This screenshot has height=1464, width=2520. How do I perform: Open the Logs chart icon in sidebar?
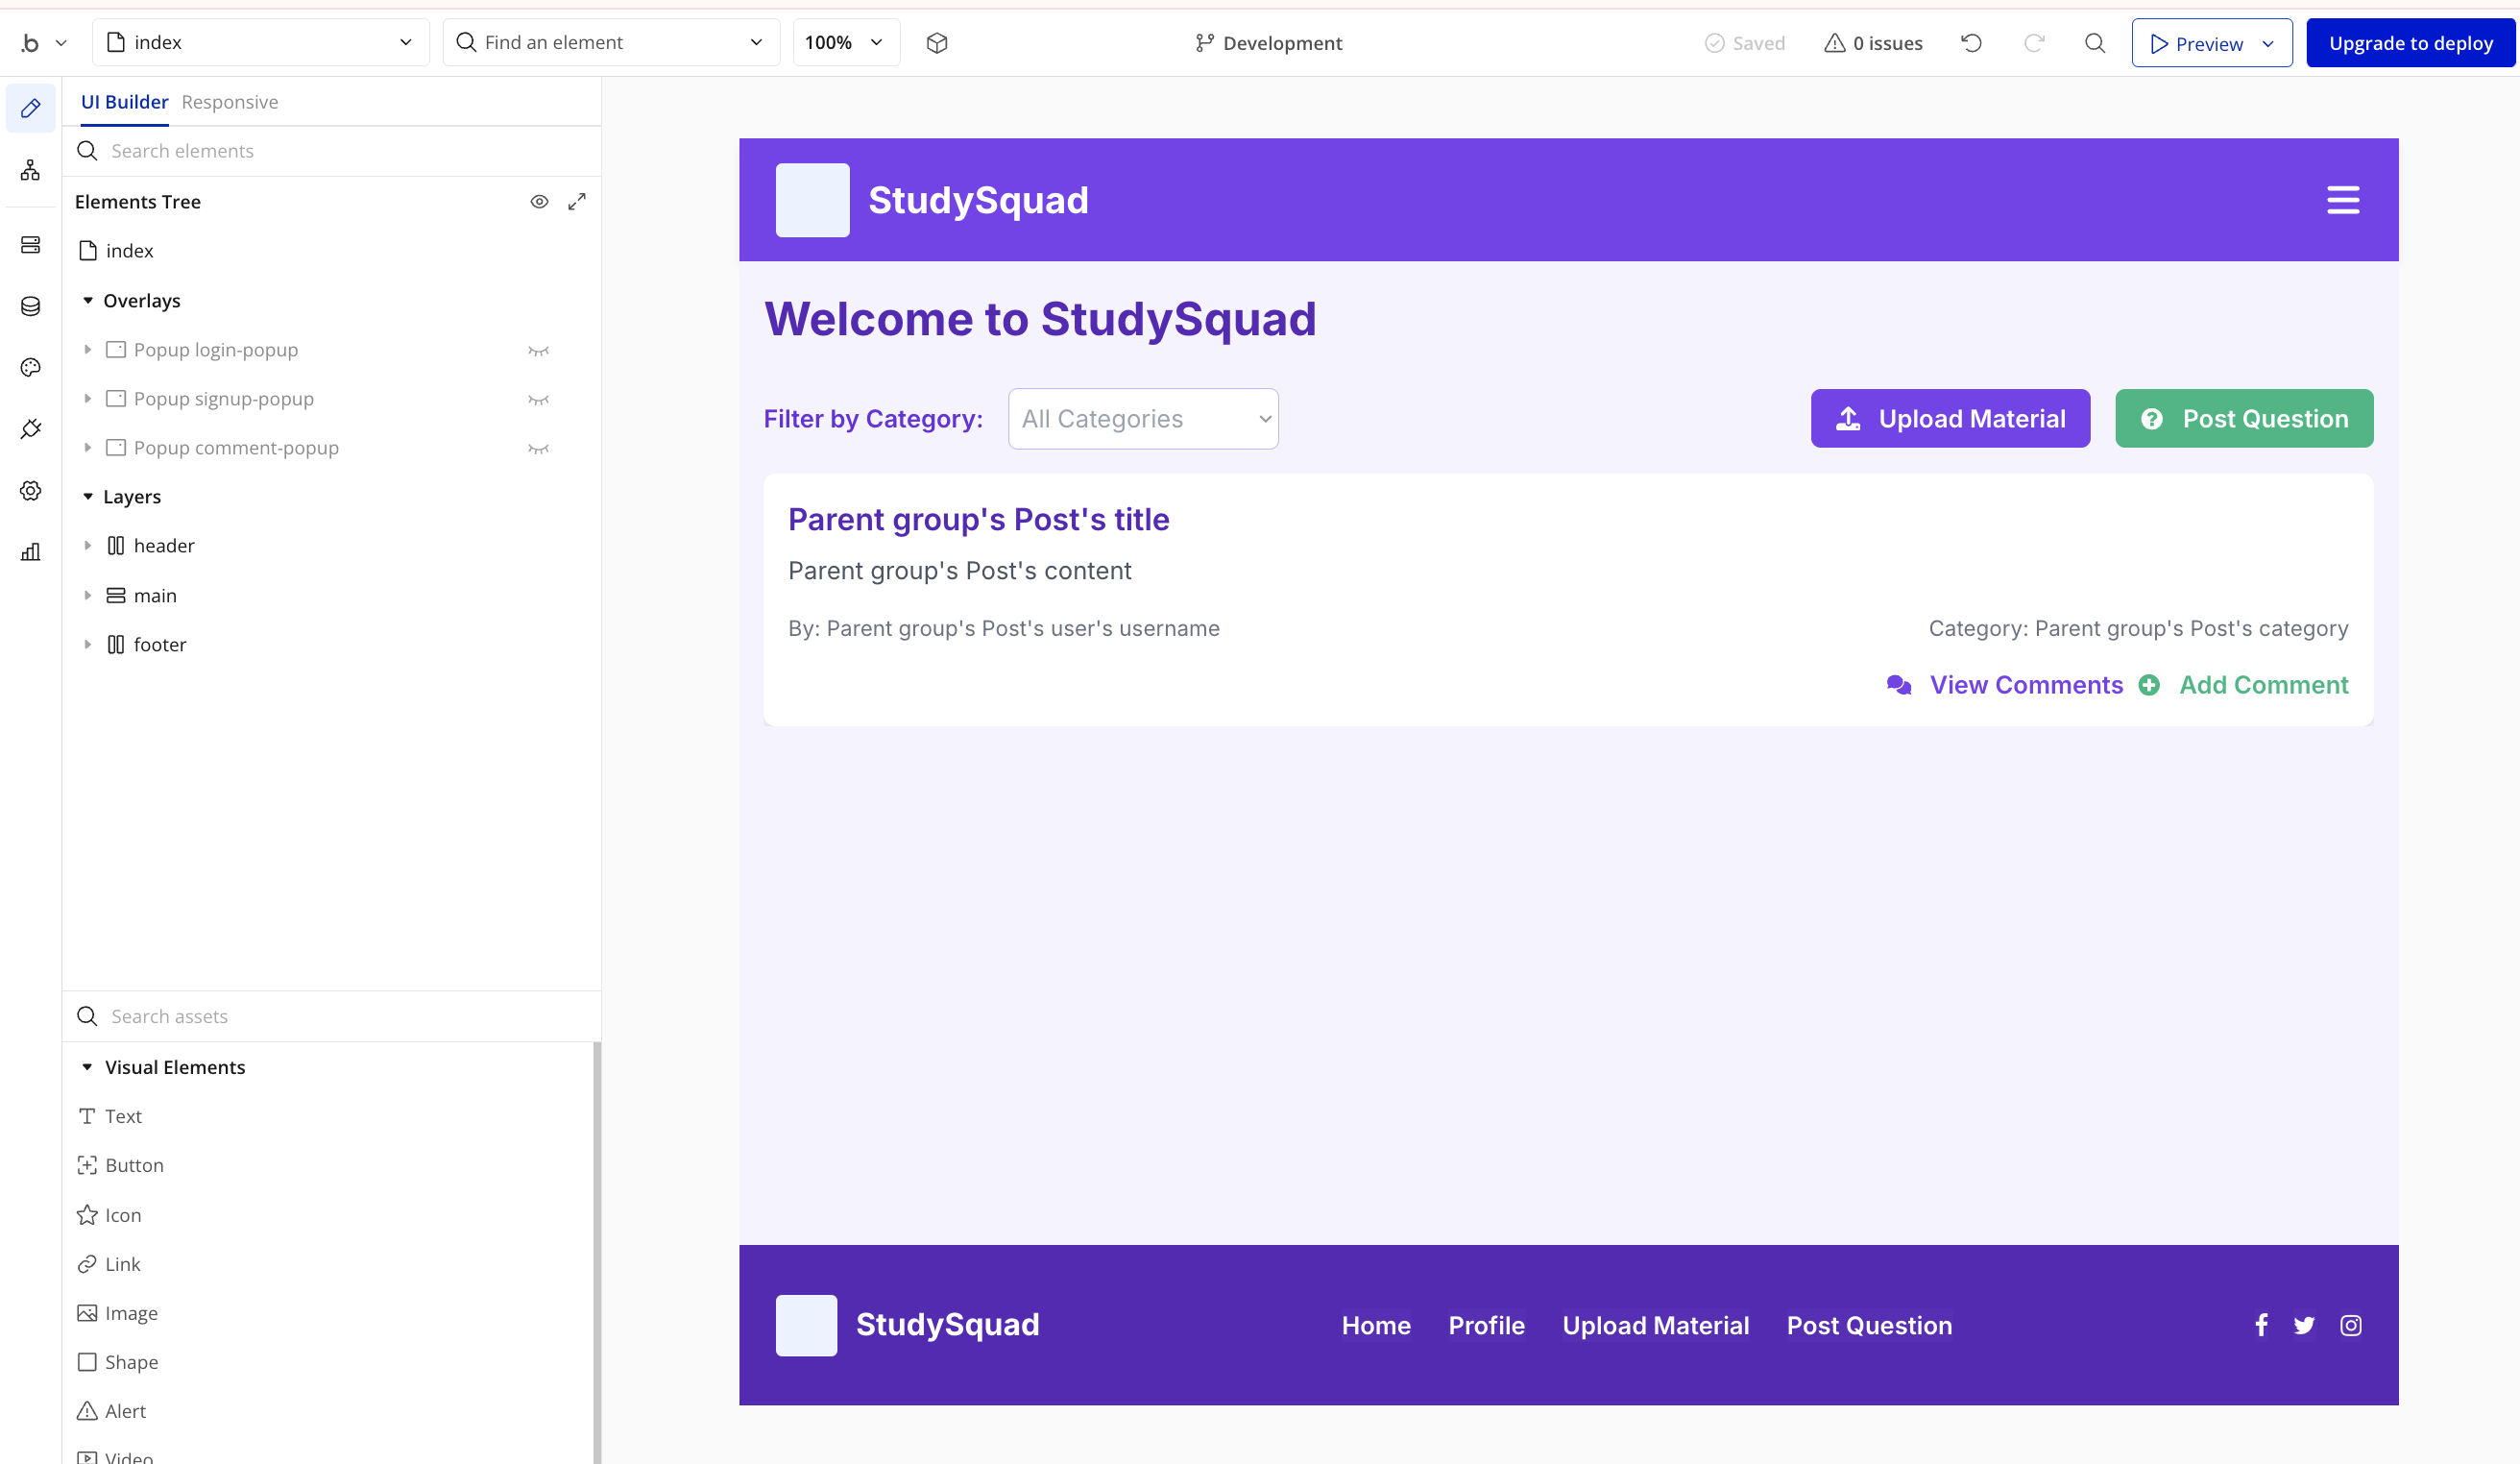[30, 552]
